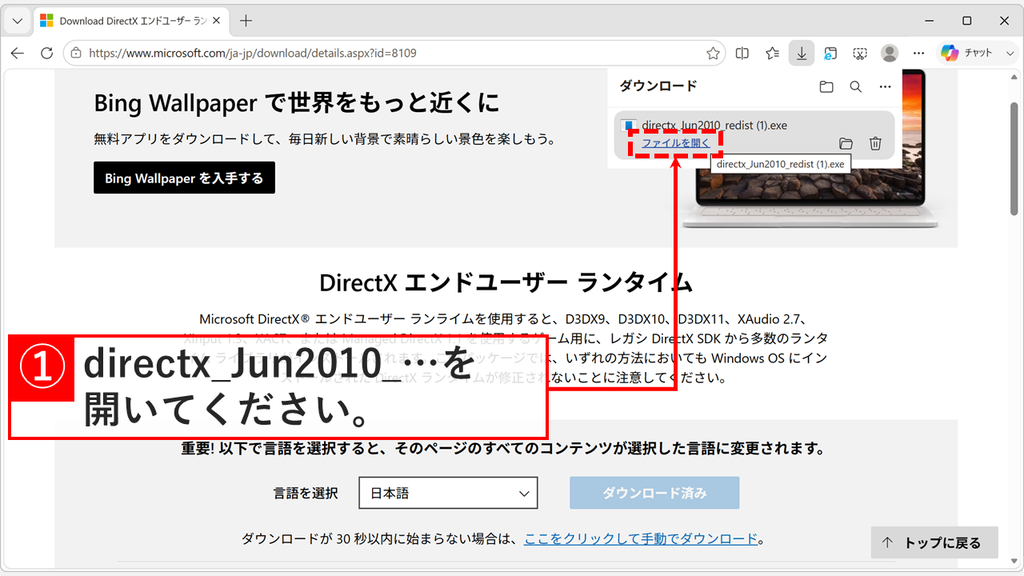This screenshot has height=576, width=1024.
Task: Open more options in the Downloads panel
Action: pyautogui.click(x=885, y=86)
